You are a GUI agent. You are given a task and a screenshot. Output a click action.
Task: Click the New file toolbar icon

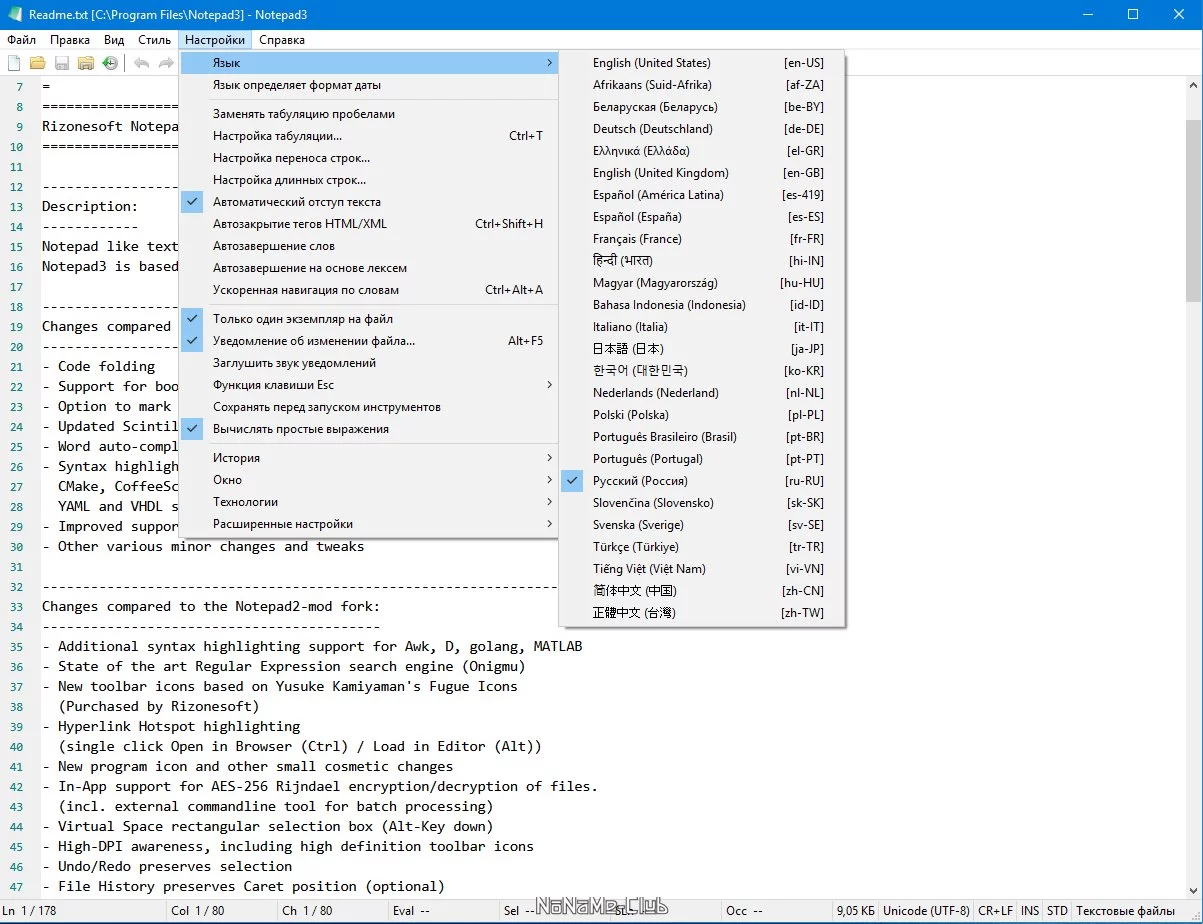pos(14,63)
